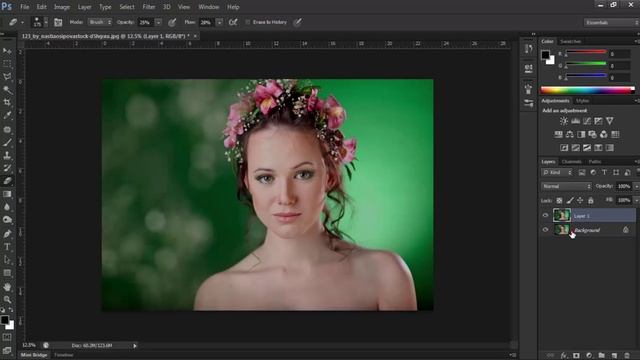This screenshot has height=360, width=640.
Task: Create a new layer button
Action: click(x=614, y=356)
